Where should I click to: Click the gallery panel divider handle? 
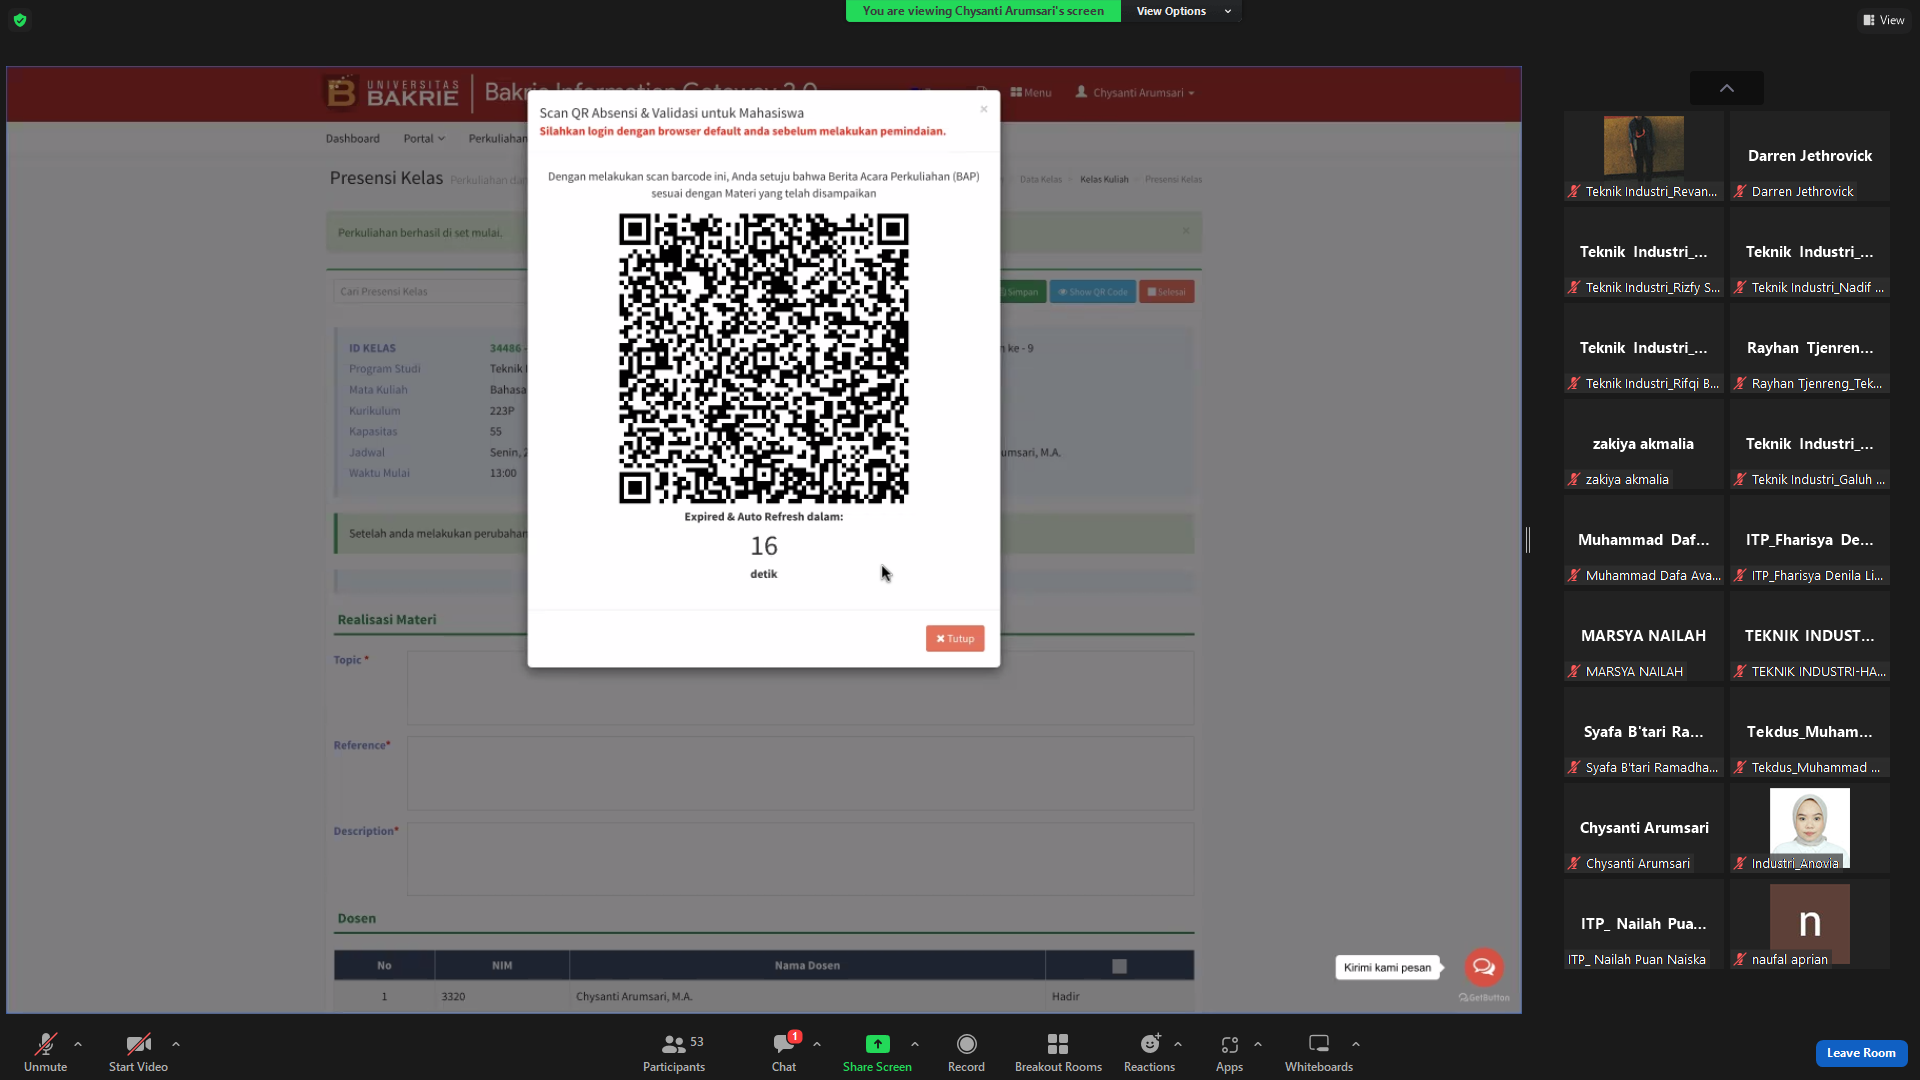click(1528, 540)
